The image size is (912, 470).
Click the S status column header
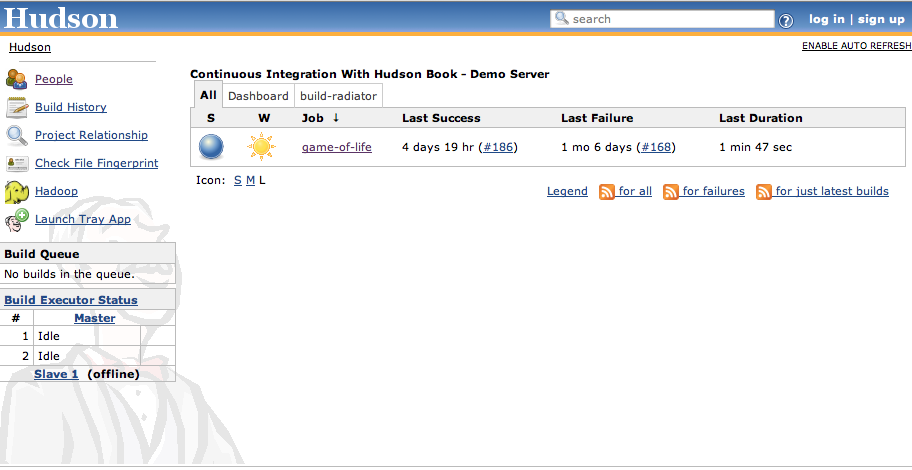pos(211,118)
